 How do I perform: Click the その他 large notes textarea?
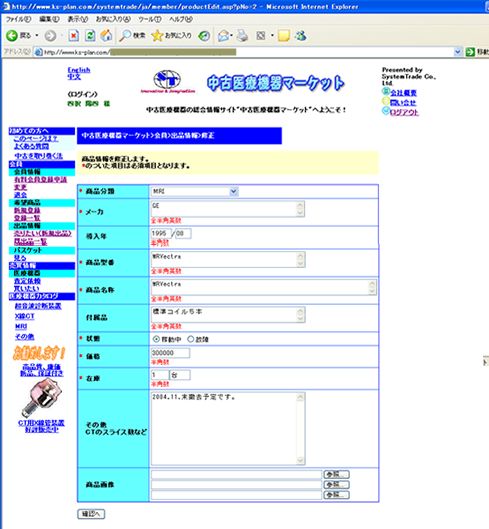click(228, 429)
